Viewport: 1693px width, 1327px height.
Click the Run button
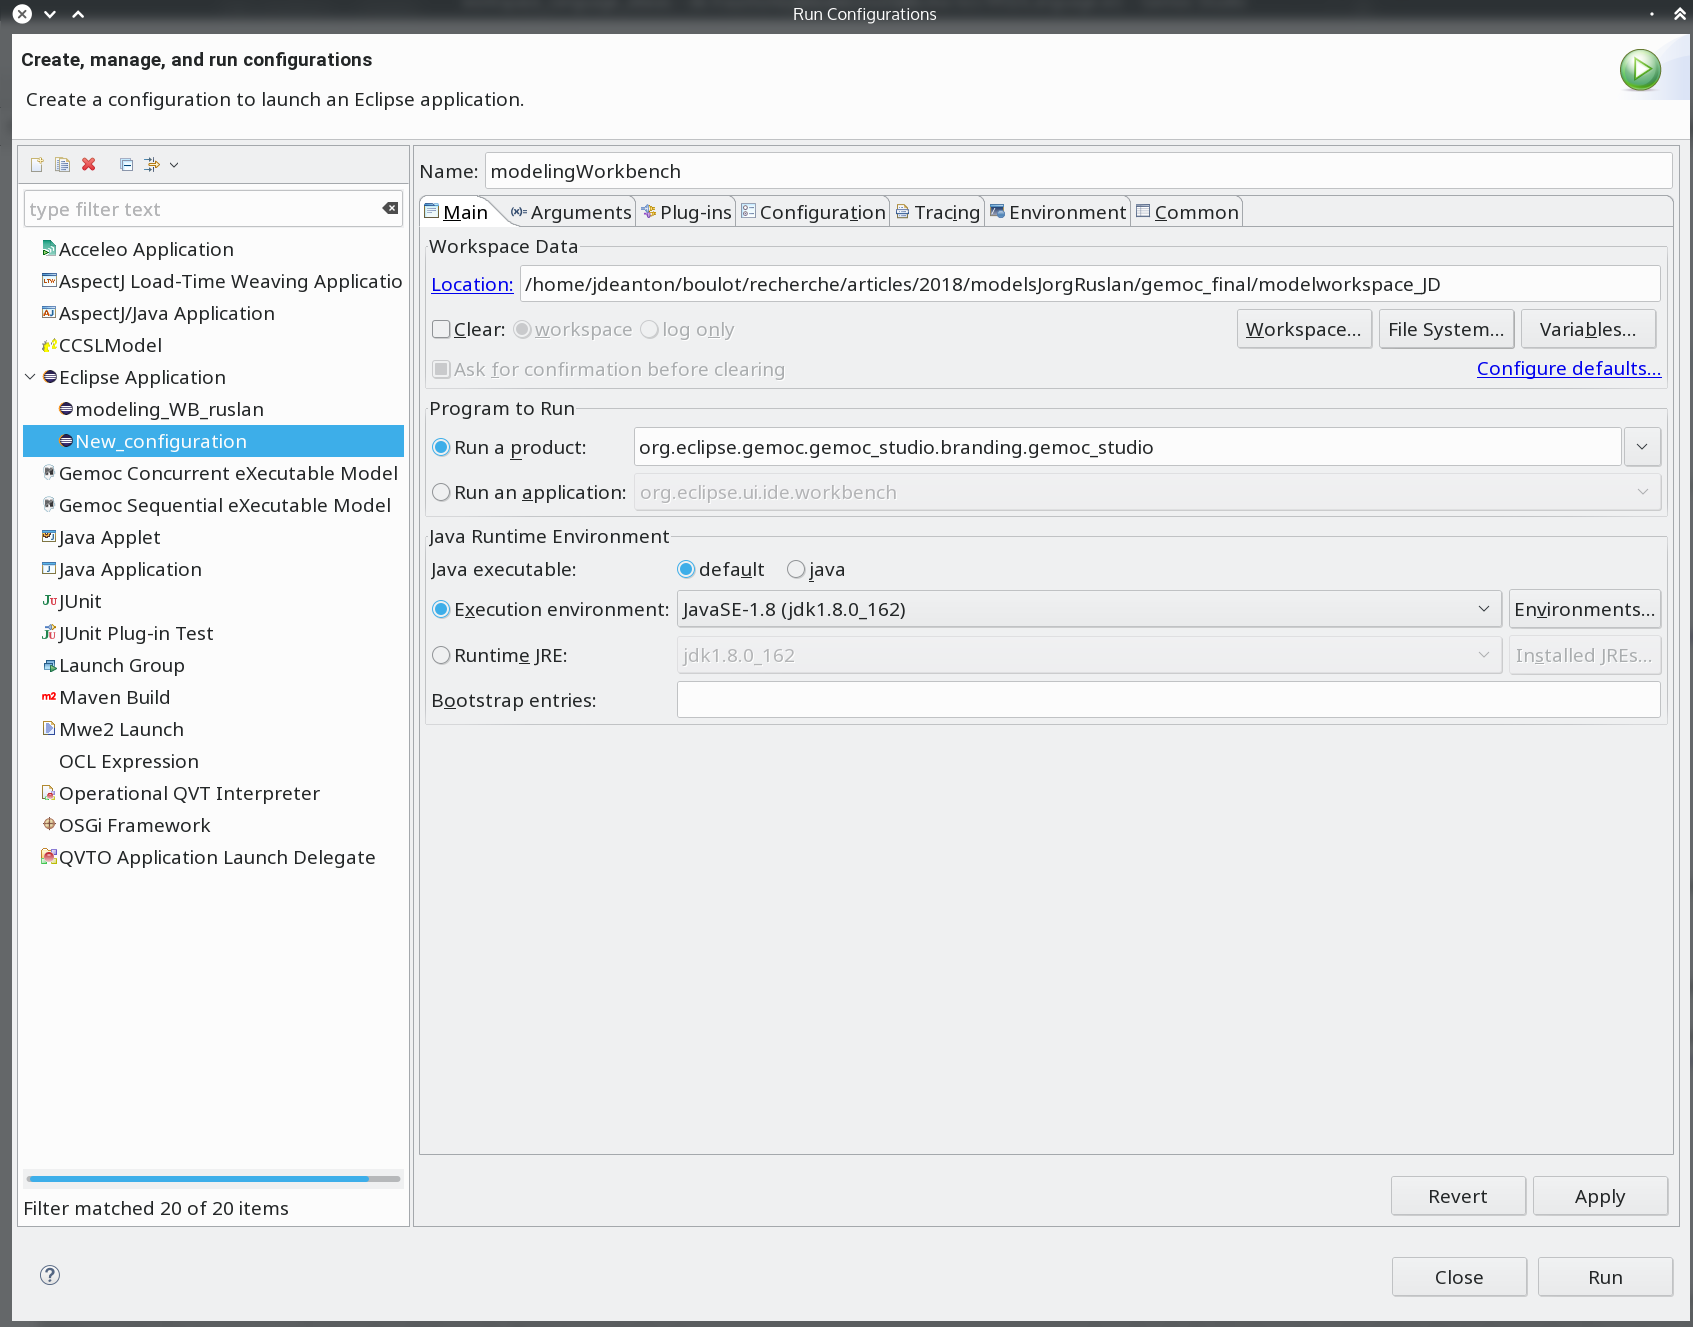coord(1605,1277)
